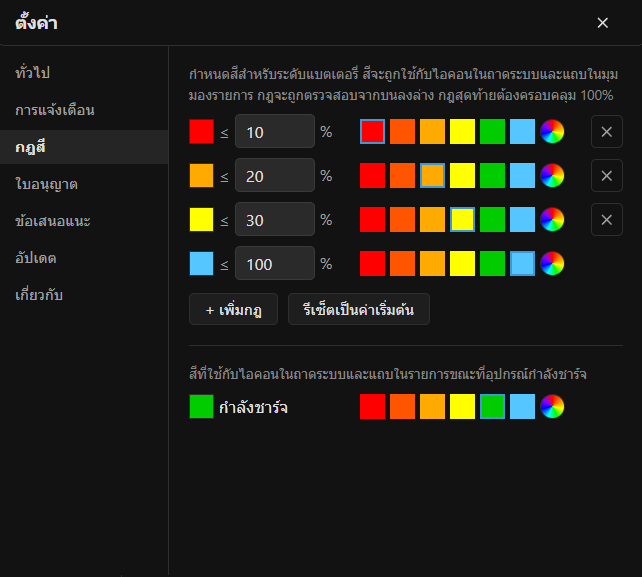Pick light blue palette swatch in 20% row
The image size is (642, 577).
click(x=522, y=176)
